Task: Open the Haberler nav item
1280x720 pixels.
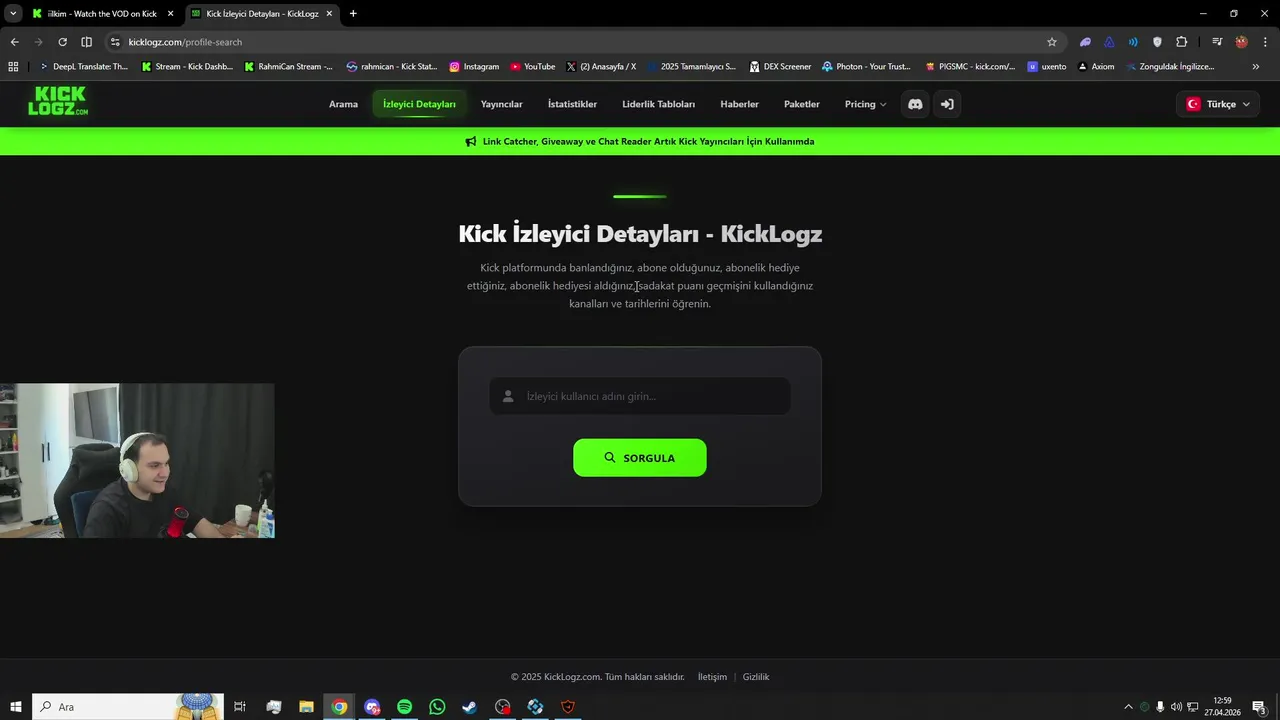Action: coord(739,104)
